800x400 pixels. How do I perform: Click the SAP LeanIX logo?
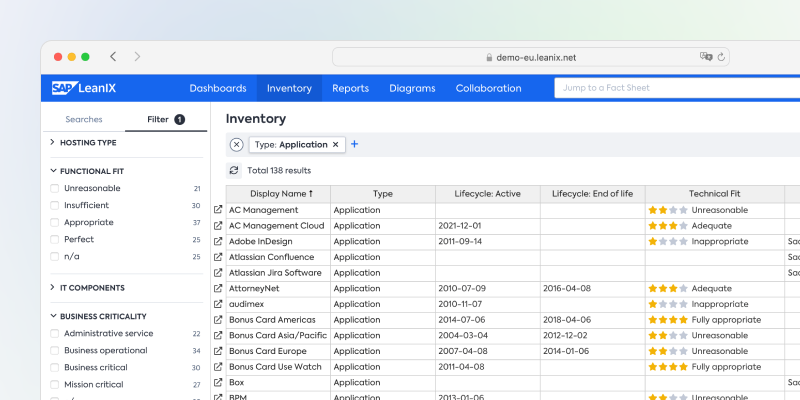pyautogui.click(x=84, y=88)
